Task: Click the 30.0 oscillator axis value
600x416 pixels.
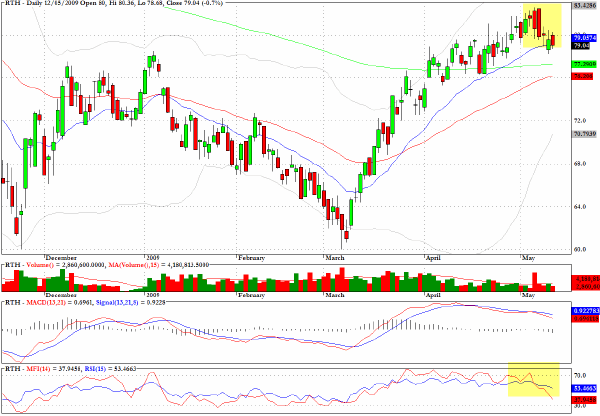Action: coord(580,405)
